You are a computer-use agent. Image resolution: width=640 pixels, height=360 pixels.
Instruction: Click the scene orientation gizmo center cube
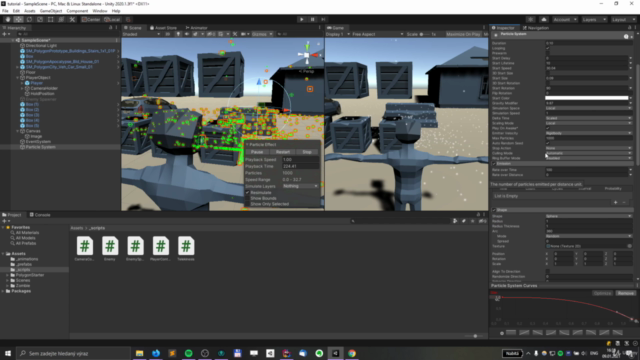click(x=307, y=55)
